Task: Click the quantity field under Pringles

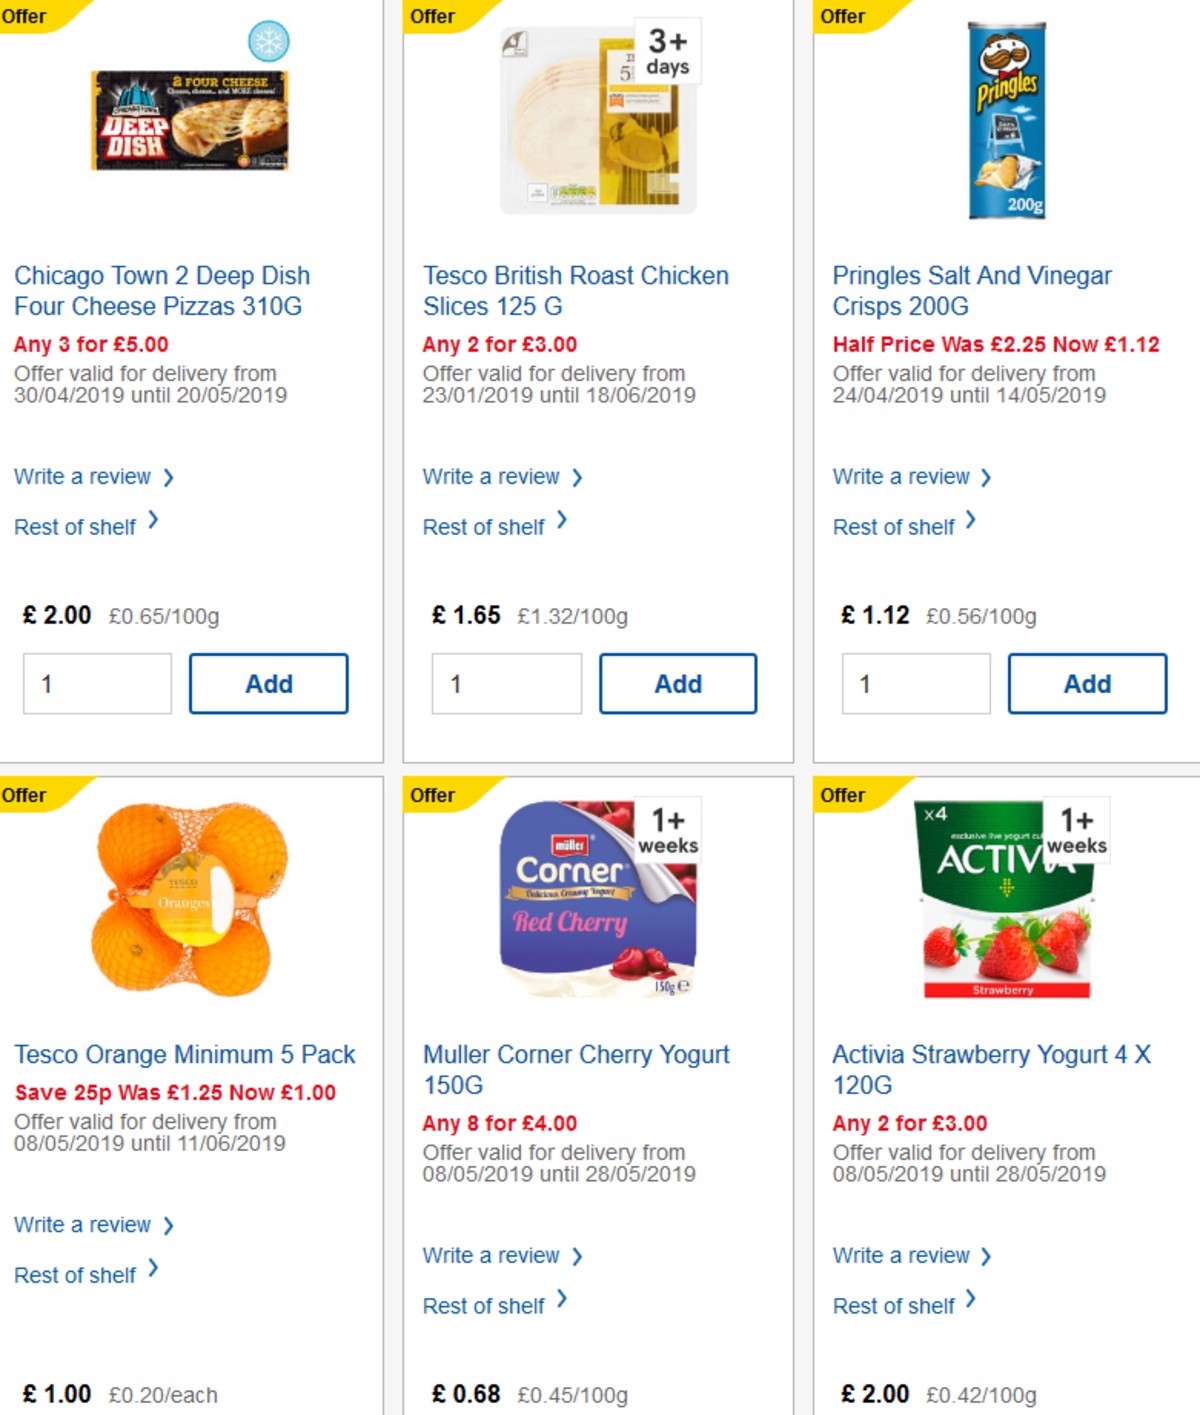Action: click(x=916, y=683)
